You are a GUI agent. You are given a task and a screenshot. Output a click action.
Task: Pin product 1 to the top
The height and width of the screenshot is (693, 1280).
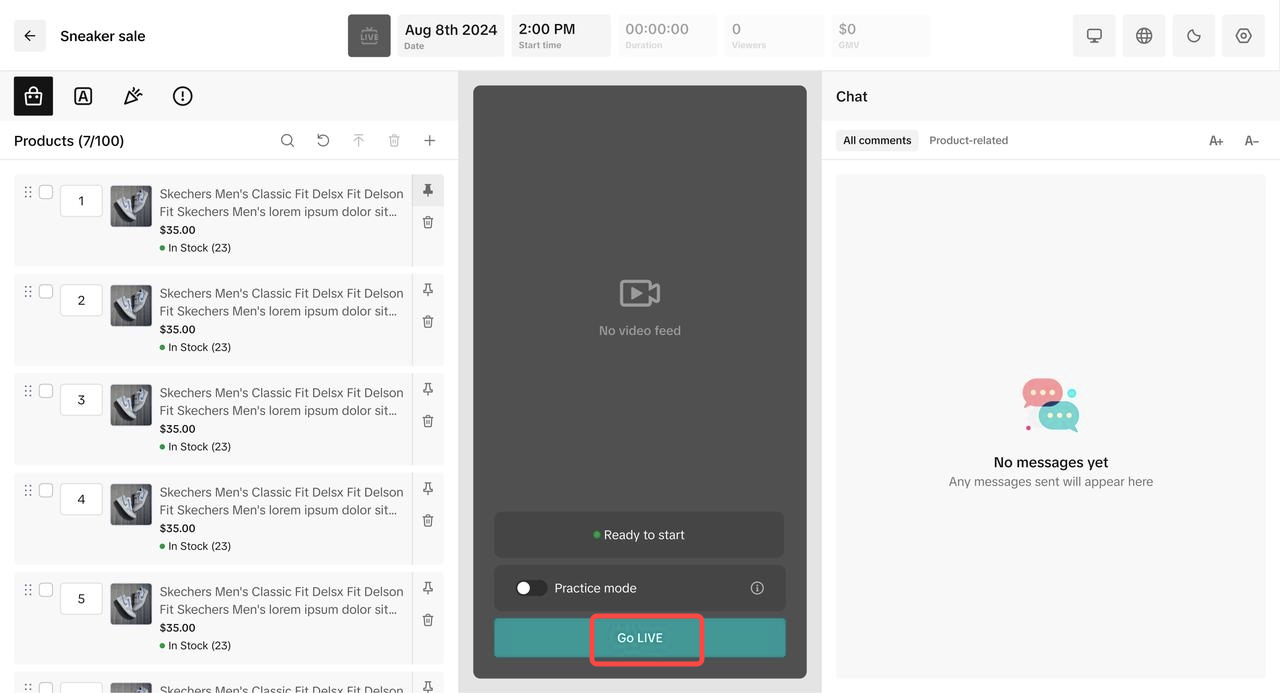[x=428, y=190]
